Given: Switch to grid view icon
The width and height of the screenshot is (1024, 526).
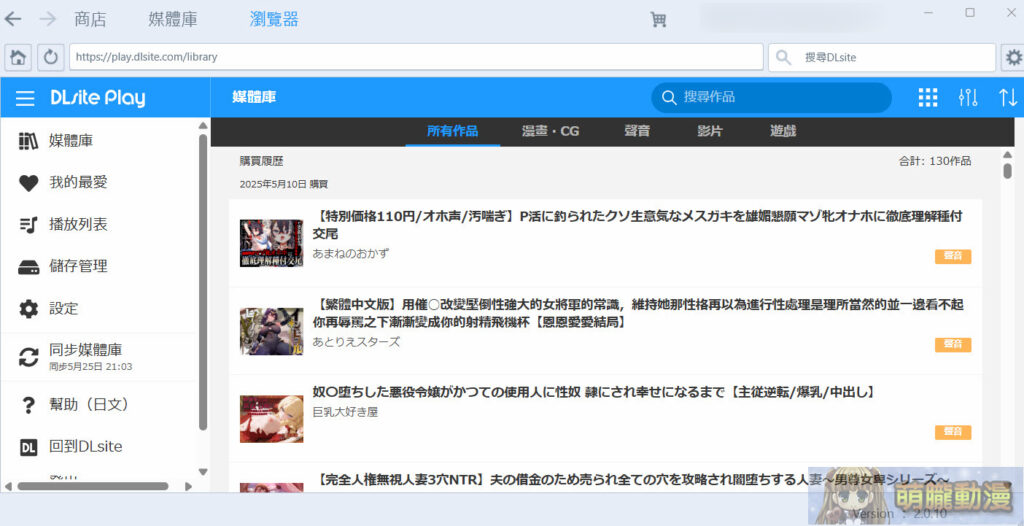Looking at the screenshot, I should [x=928, y=98].
